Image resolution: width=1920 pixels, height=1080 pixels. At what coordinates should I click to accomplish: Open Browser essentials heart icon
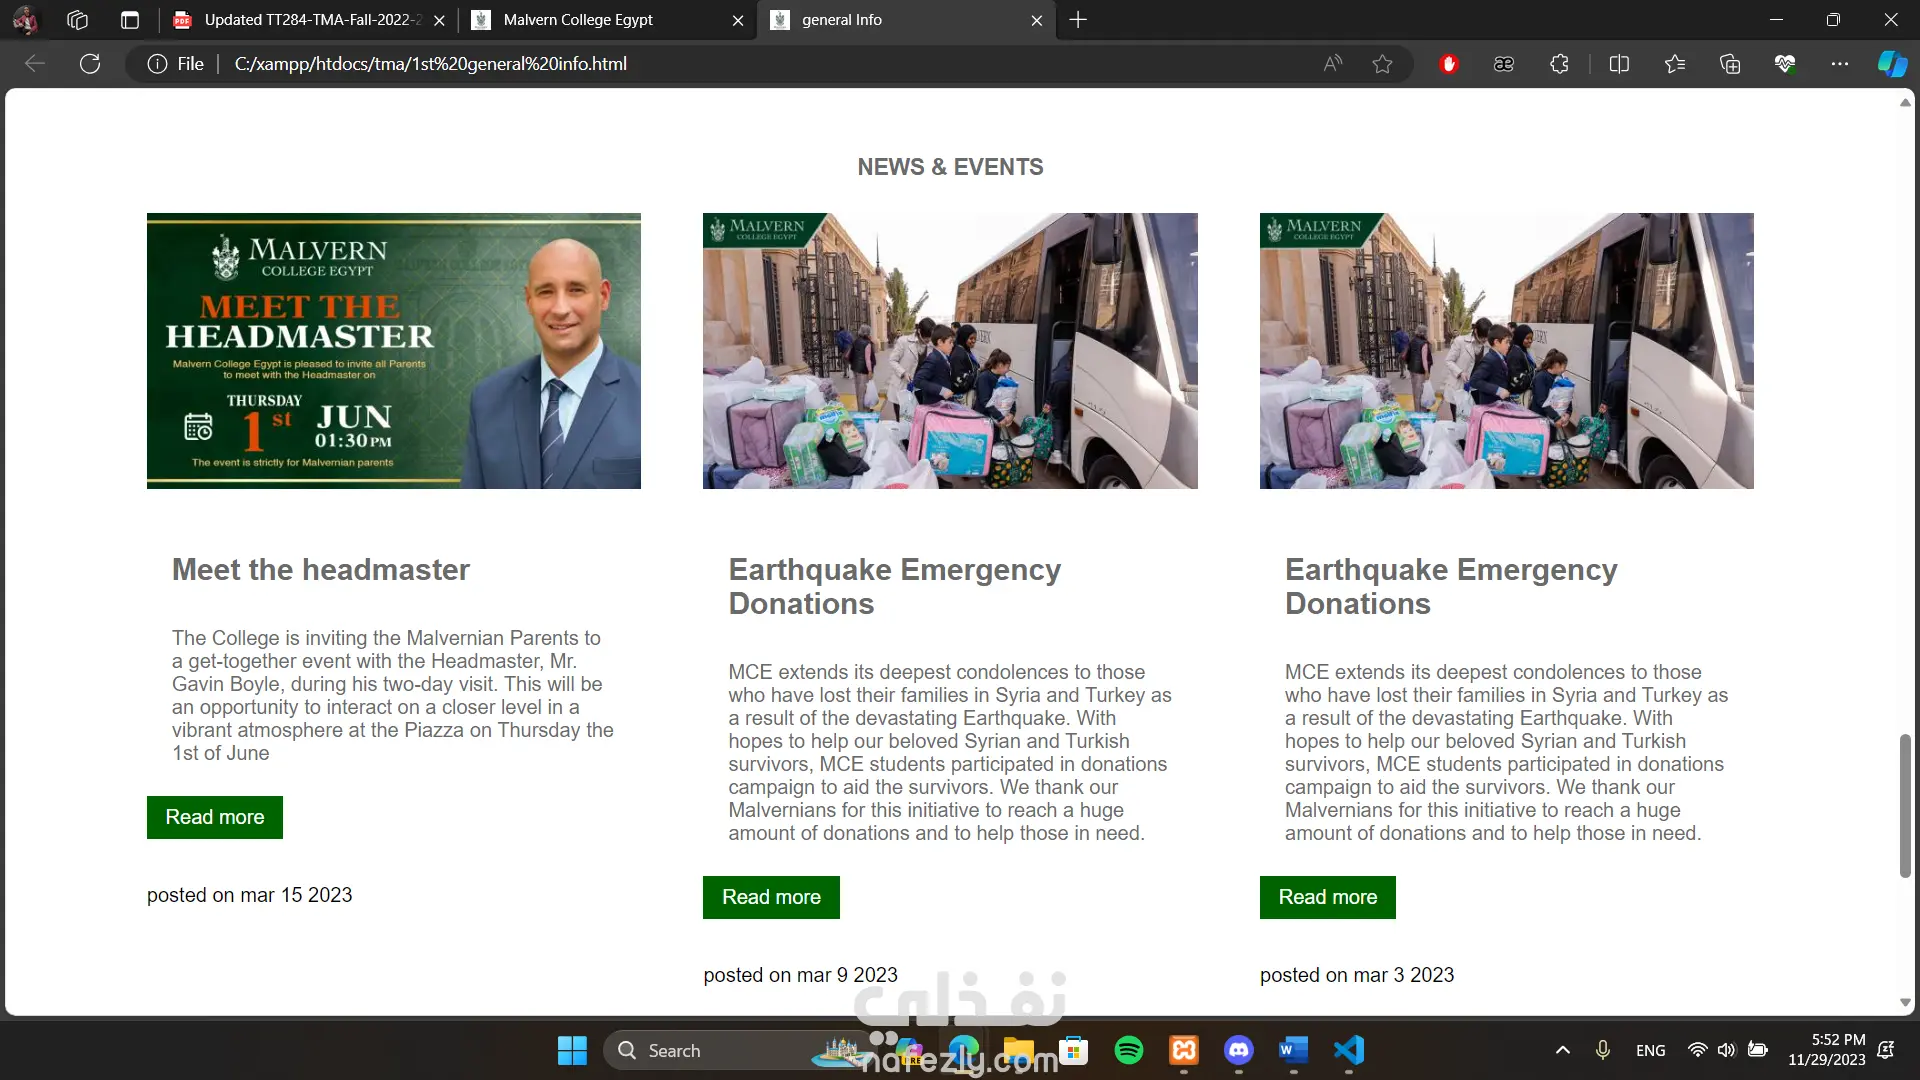point(1785,64)
